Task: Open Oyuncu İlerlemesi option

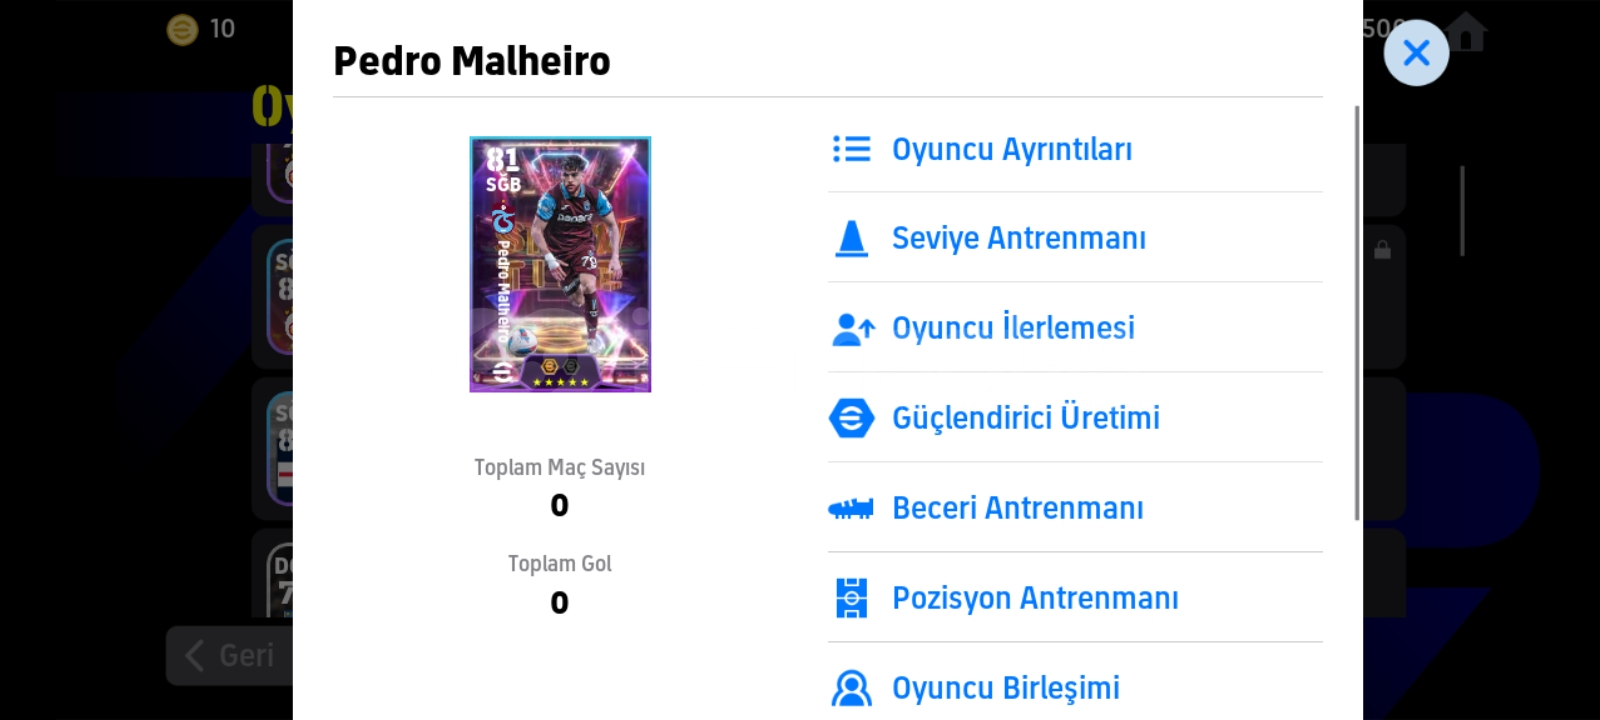Action: point(1075,328)
